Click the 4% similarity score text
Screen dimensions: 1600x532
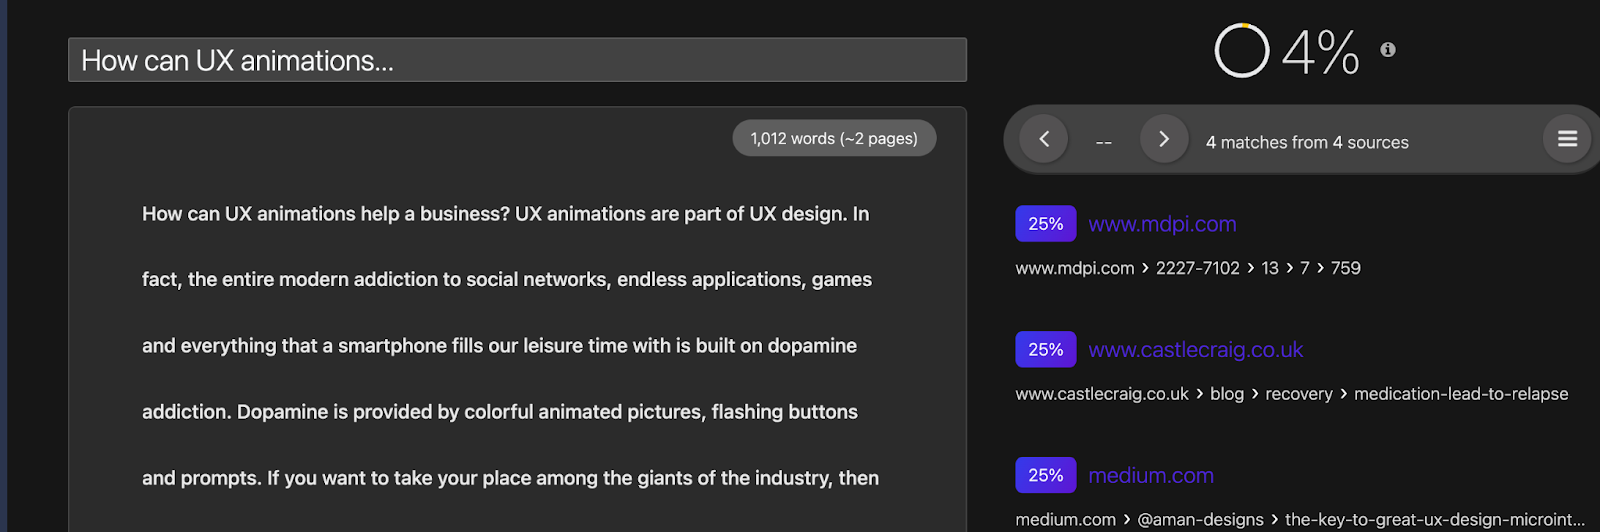click(x=1320, y=52)
